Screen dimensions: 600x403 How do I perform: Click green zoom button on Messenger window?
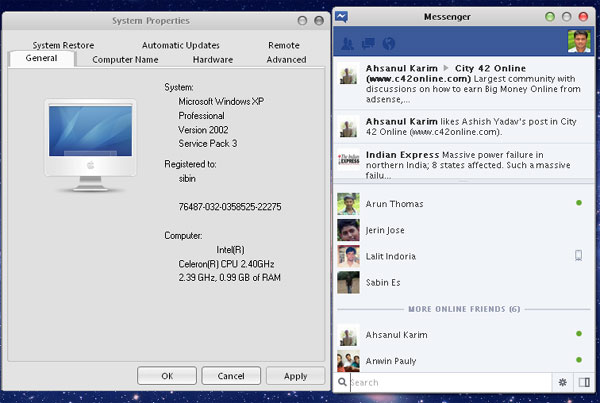coord(550,17)
